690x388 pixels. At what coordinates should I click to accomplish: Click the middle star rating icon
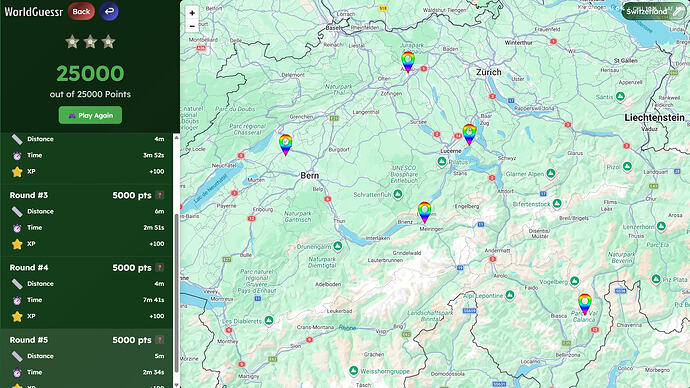tap(90, 42)
